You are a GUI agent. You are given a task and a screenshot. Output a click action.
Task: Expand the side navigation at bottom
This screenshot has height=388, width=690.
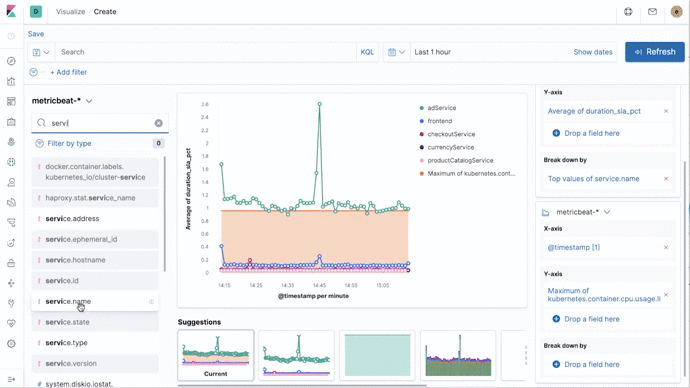[x=11, y=379]
